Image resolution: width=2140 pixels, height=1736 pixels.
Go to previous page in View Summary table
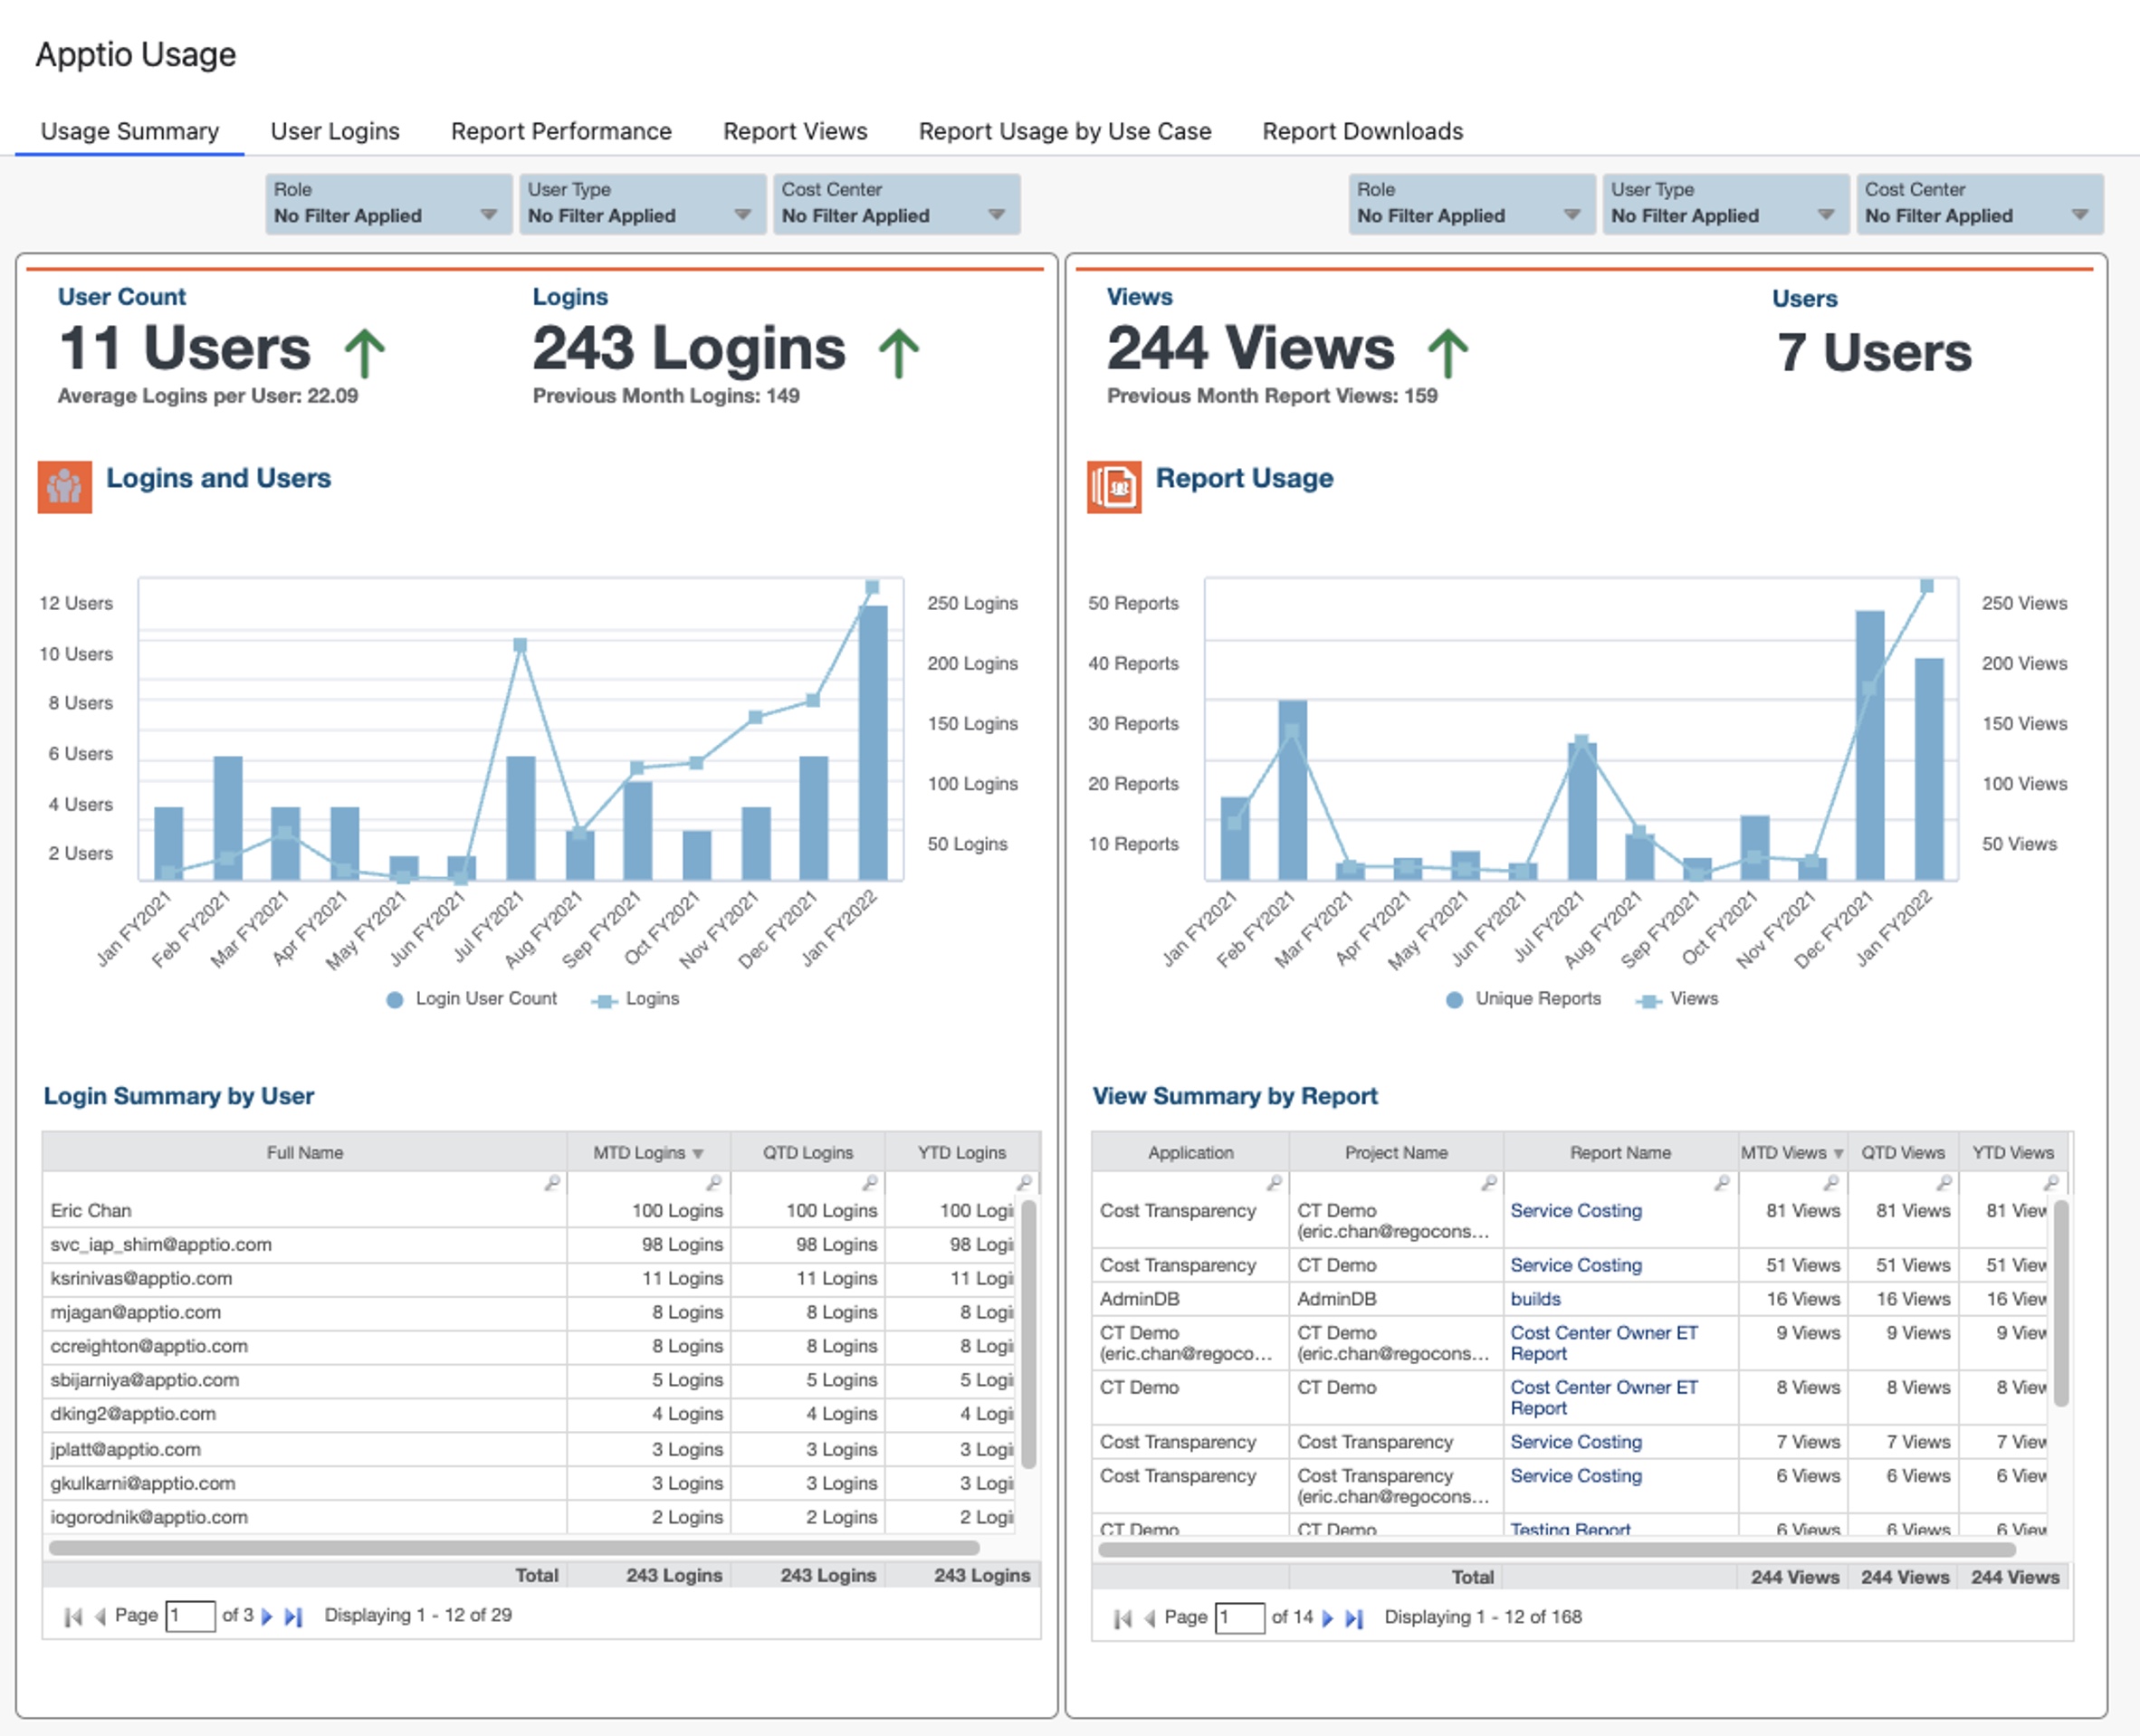(1150, 1618)
